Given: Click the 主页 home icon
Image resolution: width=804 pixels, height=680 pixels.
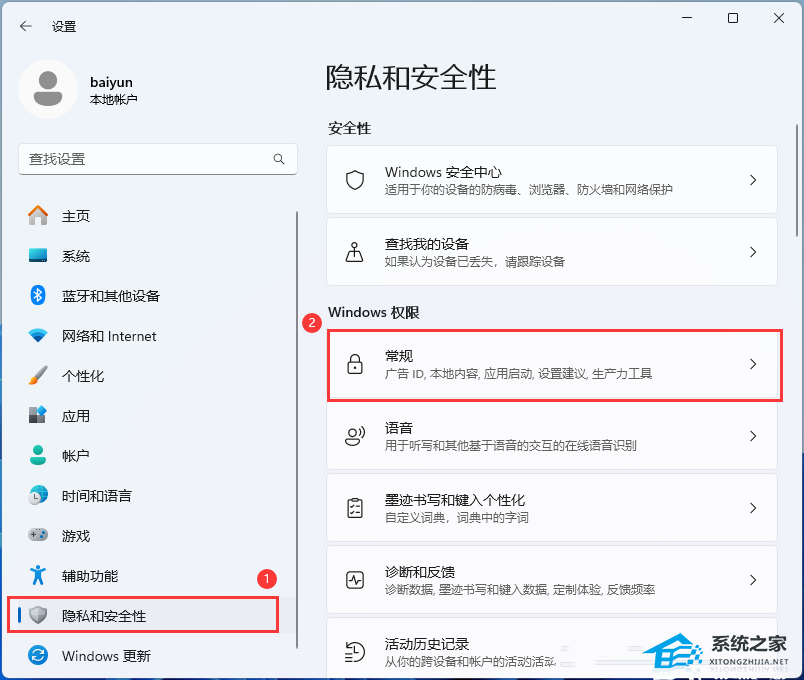Looking at the screenshot, I should click(x=38, y=215).
